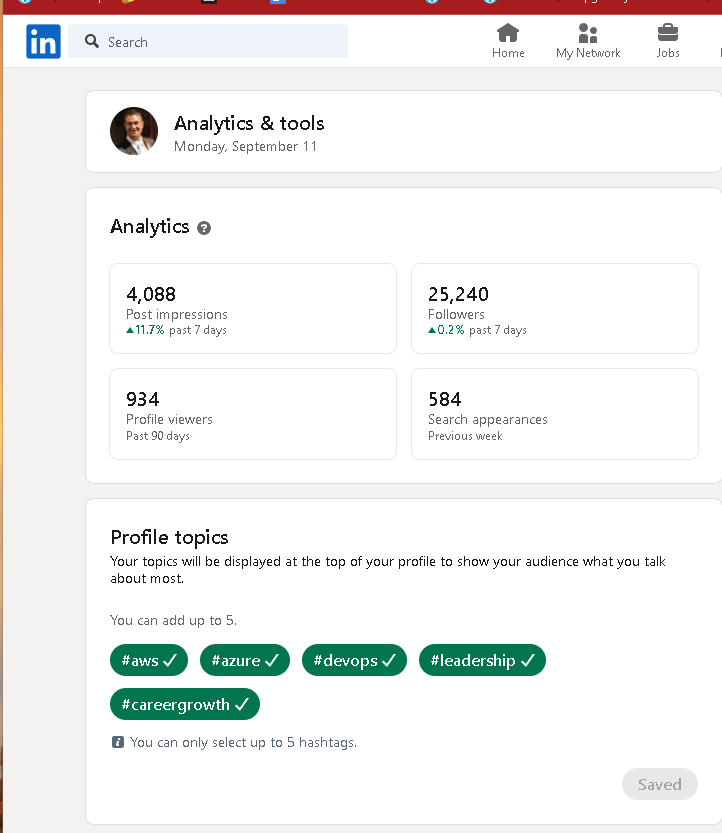Click 'Past 90 days' text

pyautogui.click(x=158, y=436)
